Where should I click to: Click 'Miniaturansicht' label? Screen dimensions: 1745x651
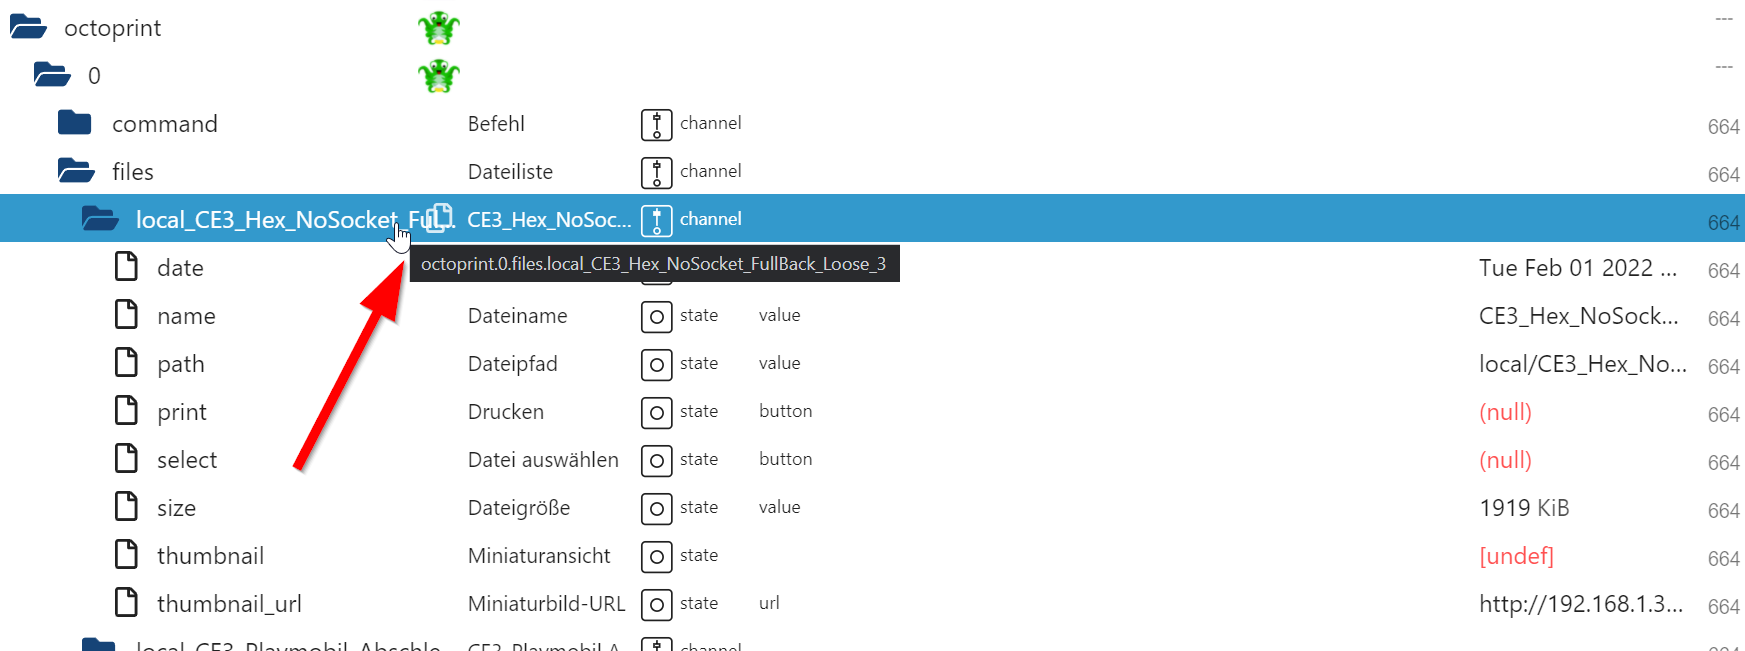[539, 556]
